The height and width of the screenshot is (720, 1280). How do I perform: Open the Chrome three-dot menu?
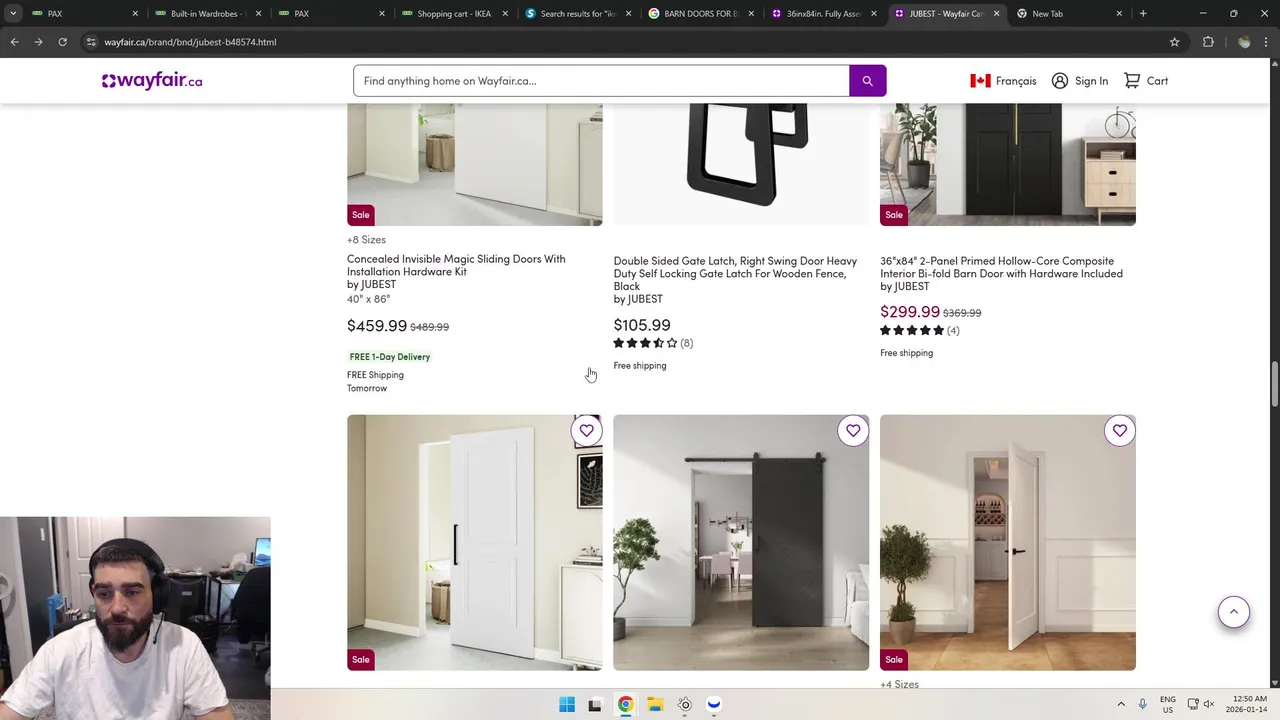[x=1267, y=42]
